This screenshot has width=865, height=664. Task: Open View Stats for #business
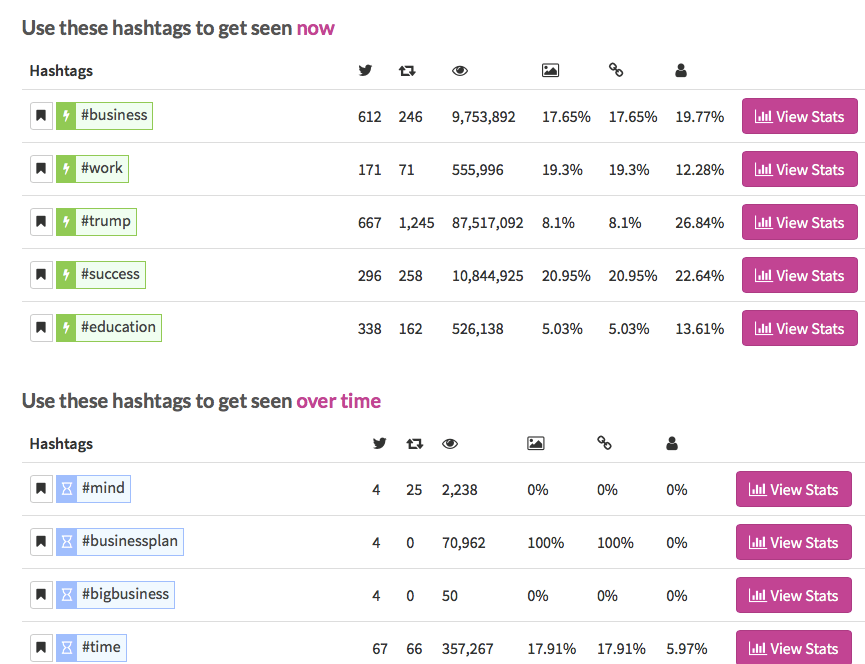799,116
